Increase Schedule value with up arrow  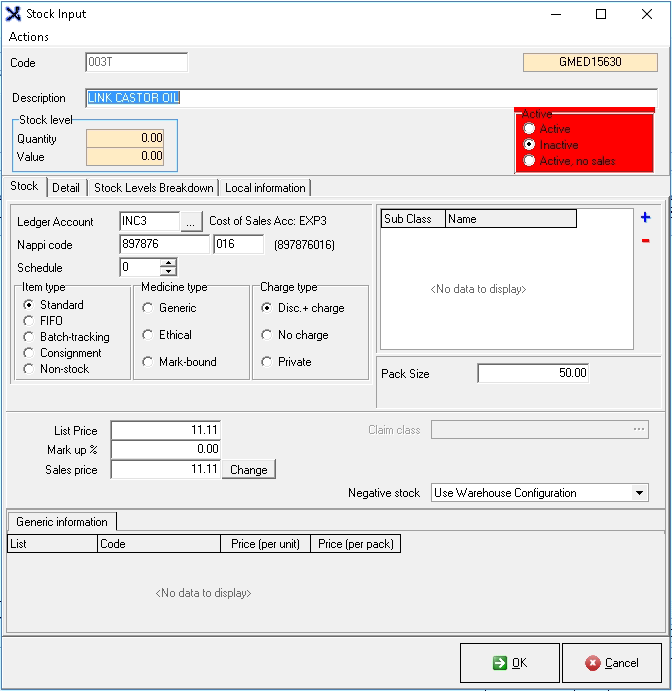coord(168,263)
